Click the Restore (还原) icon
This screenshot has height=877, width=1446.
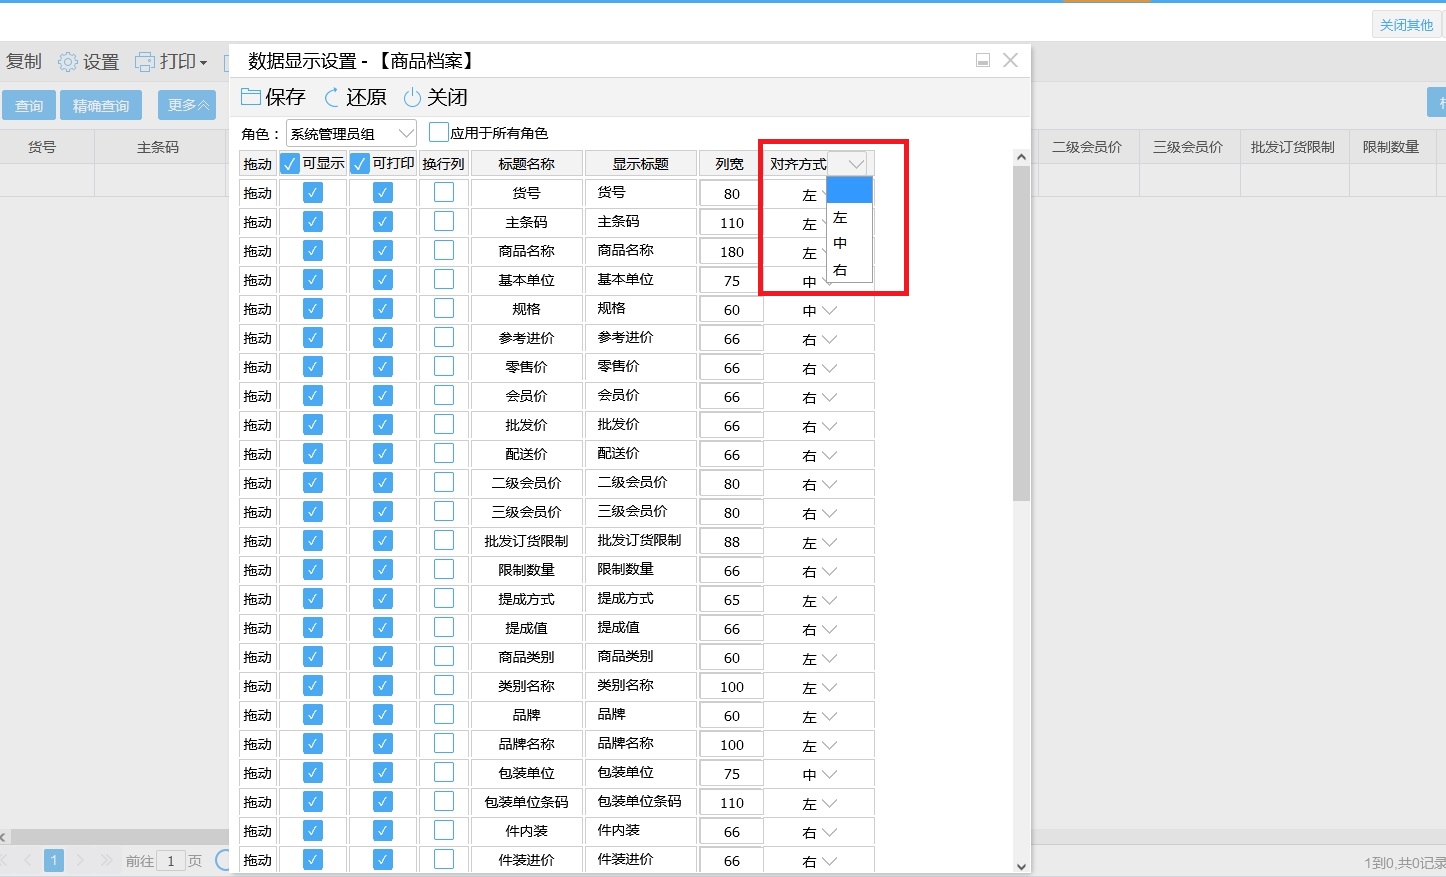332,97
